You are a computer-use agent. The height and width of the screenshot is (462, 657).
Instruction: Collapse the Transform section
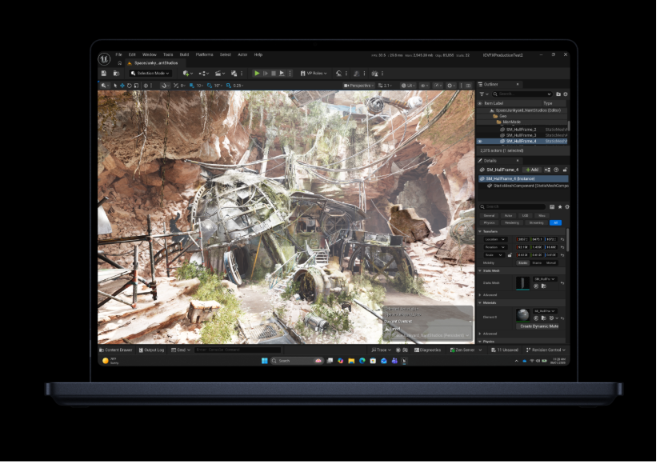tap(480, 231)
